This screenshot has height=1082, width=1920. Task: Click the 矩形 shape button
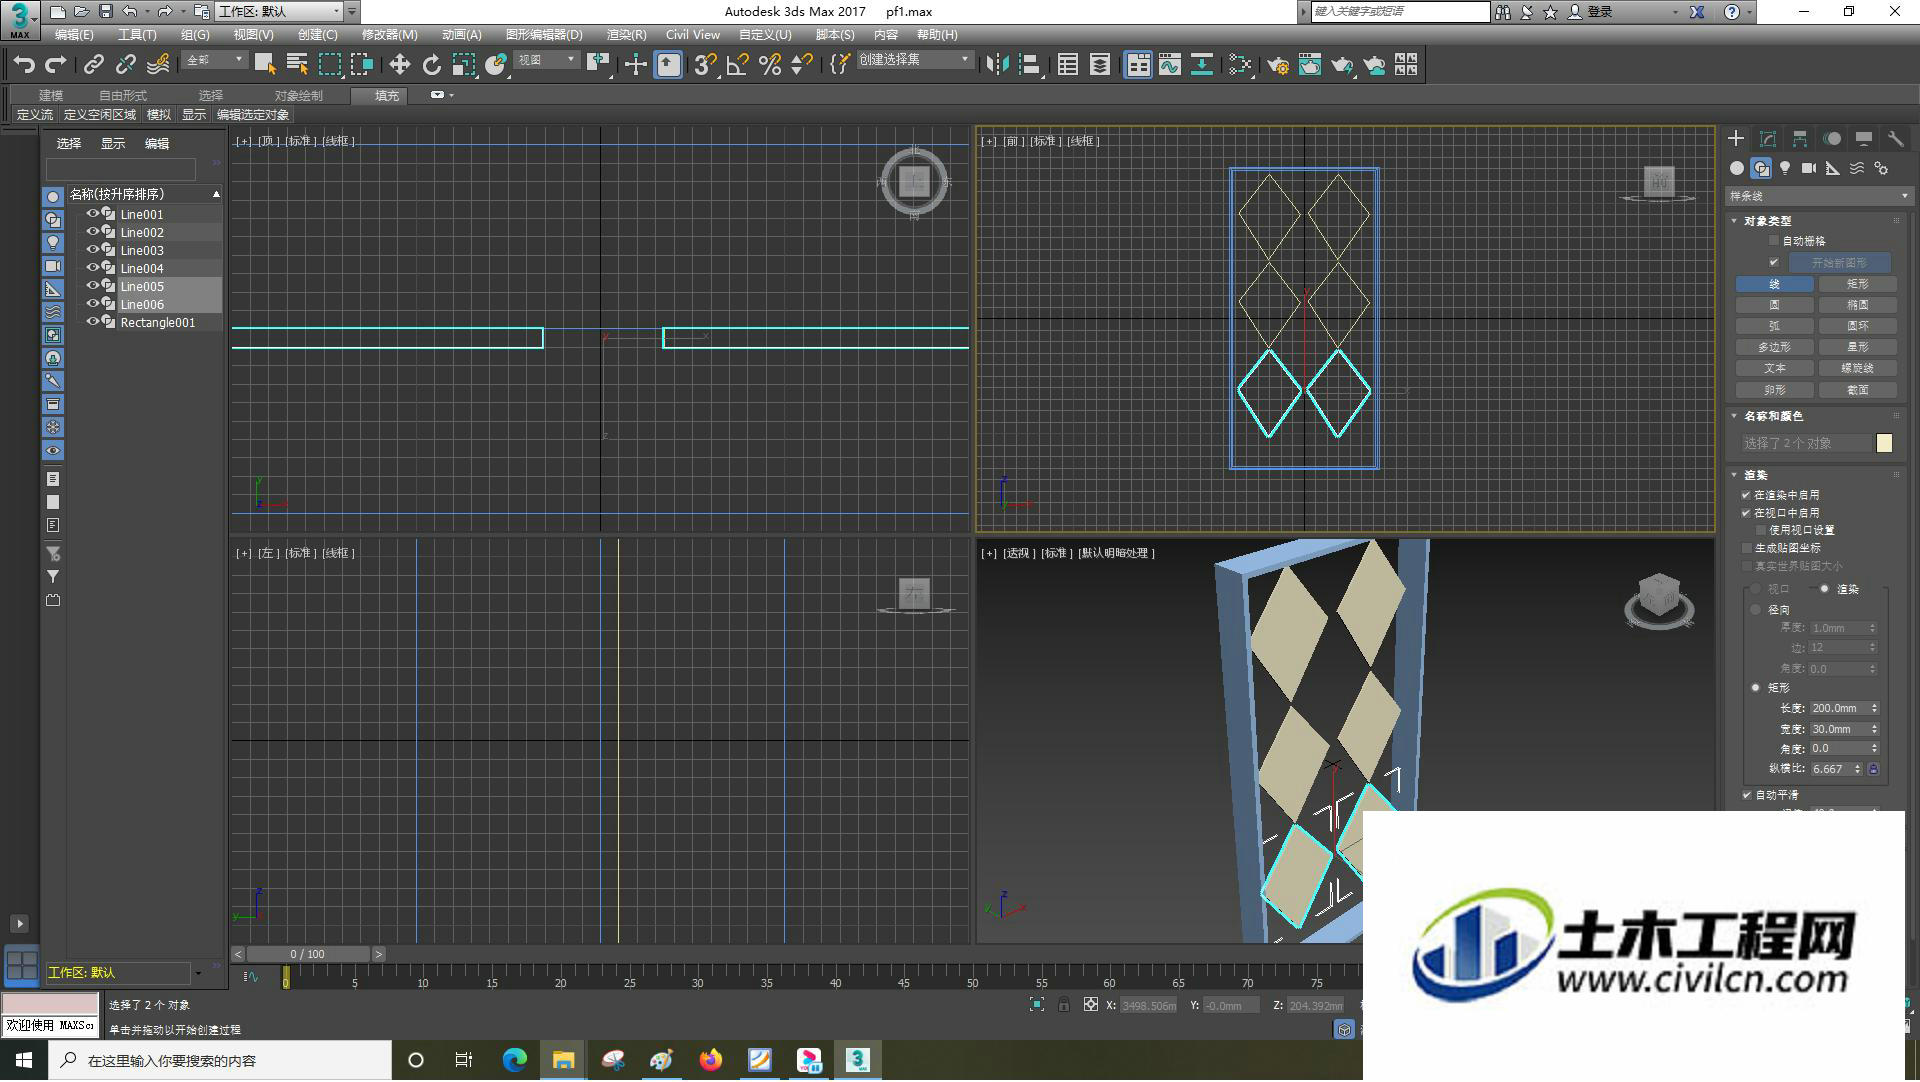[1858, 284]
